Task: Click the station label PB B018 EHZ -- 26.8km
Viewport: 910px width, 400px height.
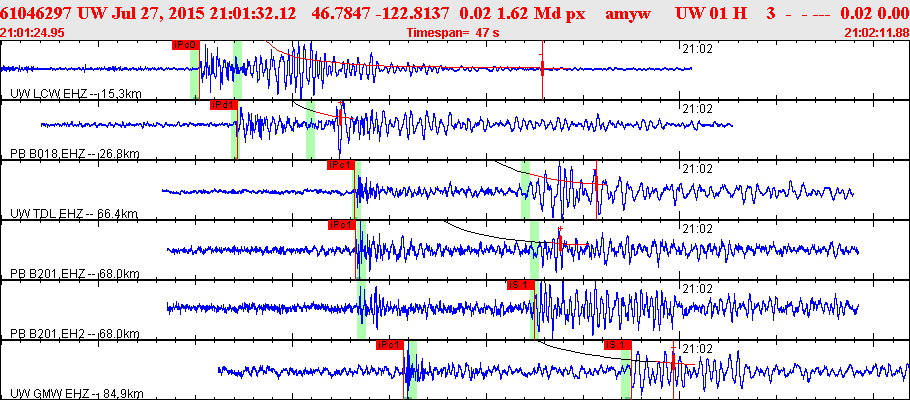Action: point(76,154)
